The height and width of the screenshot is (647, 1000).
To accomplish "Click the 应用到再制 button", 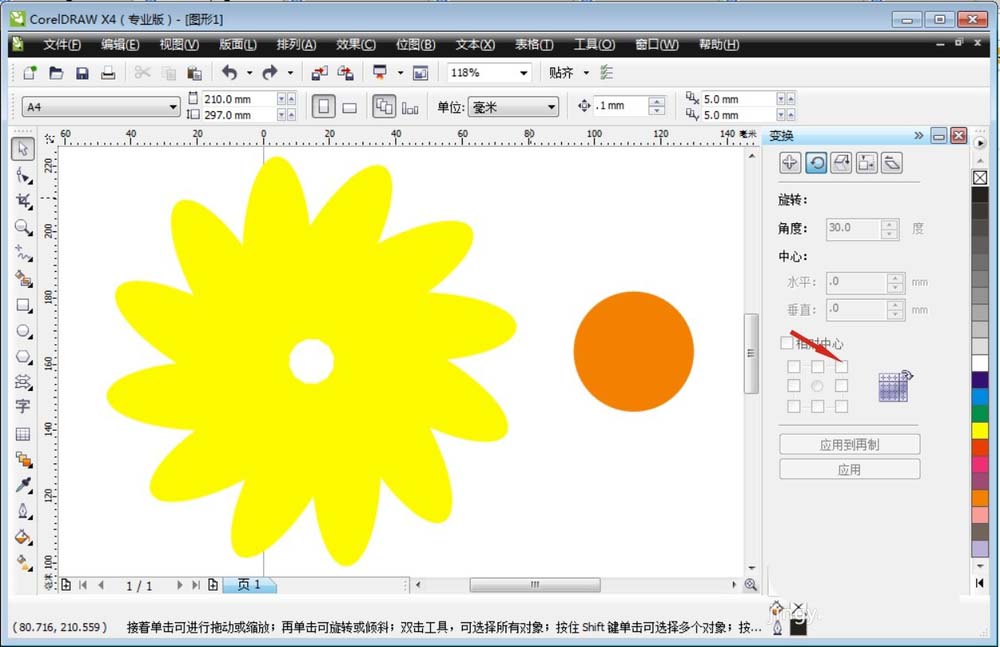I will click(x=849, y=444).
